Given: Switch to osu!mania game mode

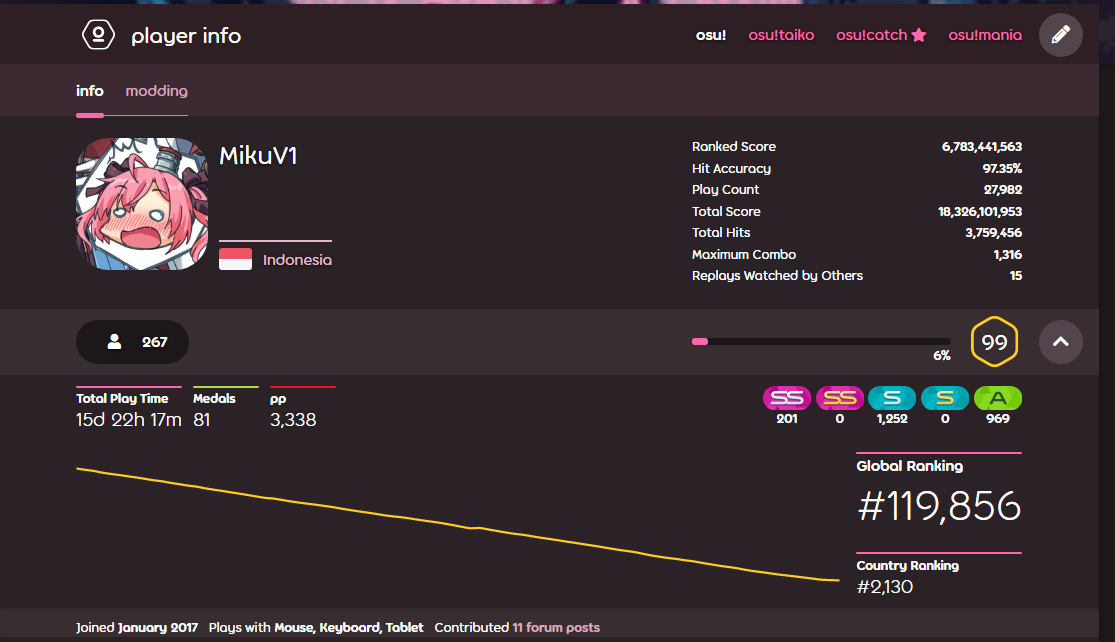Looking at the screenshot, I should tap(985, 35).
